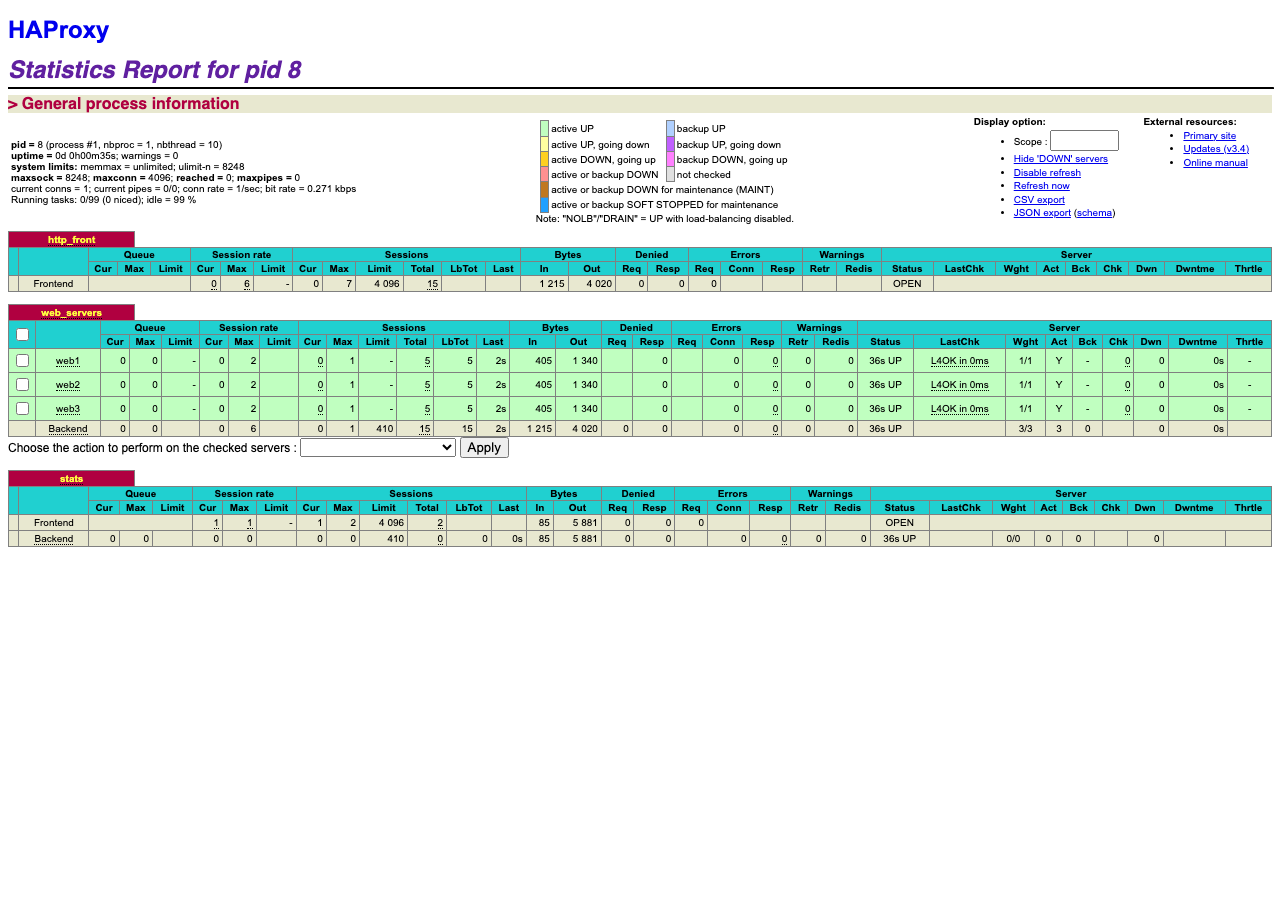
Task: Click Backend label in stats table
Action: pyautogui.click(x=54, y=539)
